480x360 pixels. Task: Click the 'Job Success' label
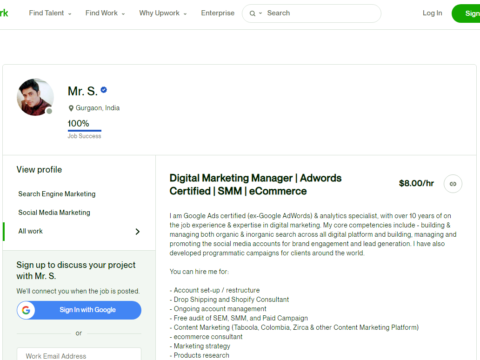click(84, 136)
